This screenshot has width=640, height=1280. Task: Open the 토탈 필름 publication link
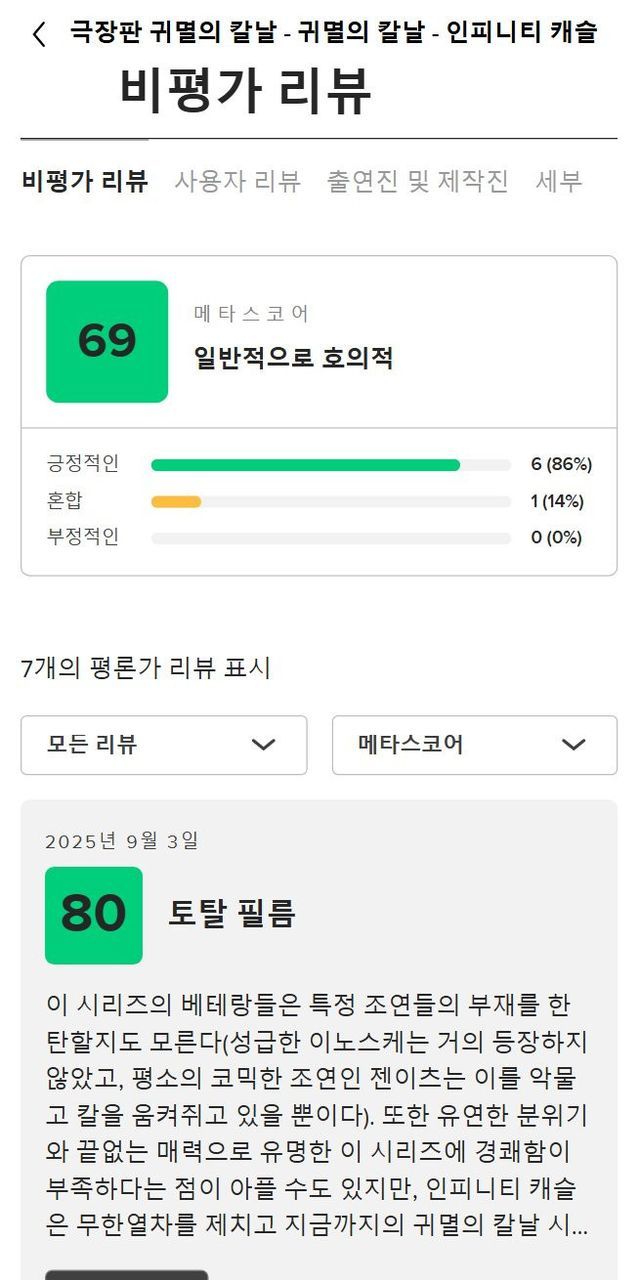coord(231,914)
